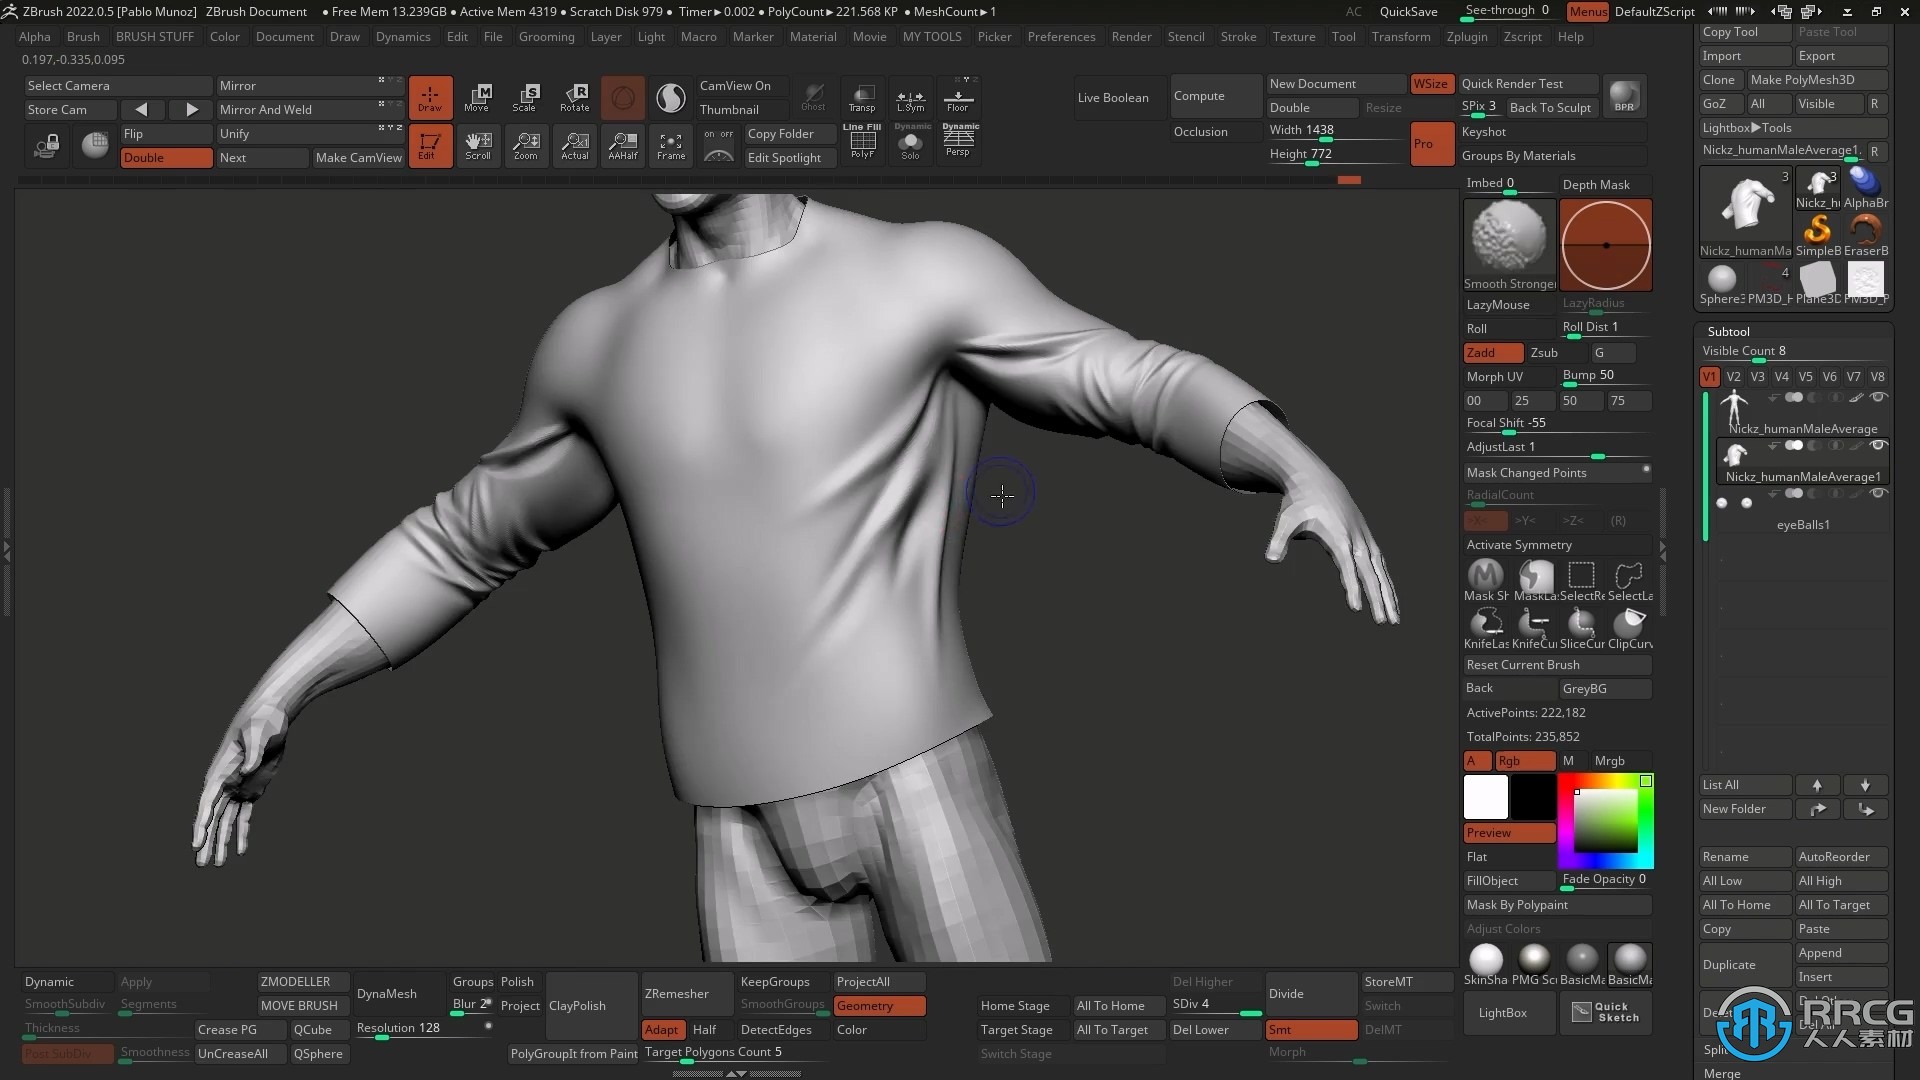
Task: Select the Move gizmo icon
Action: tap(478, 97)
